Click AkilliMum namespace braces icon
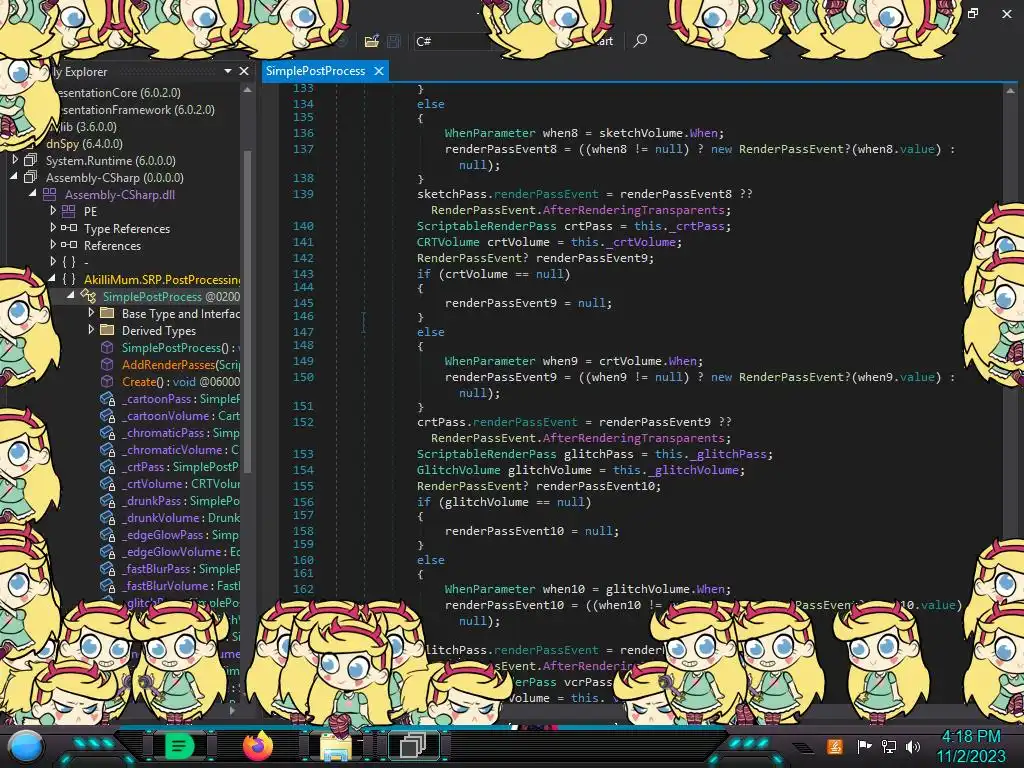1024x768 pixels. [69, 279]
